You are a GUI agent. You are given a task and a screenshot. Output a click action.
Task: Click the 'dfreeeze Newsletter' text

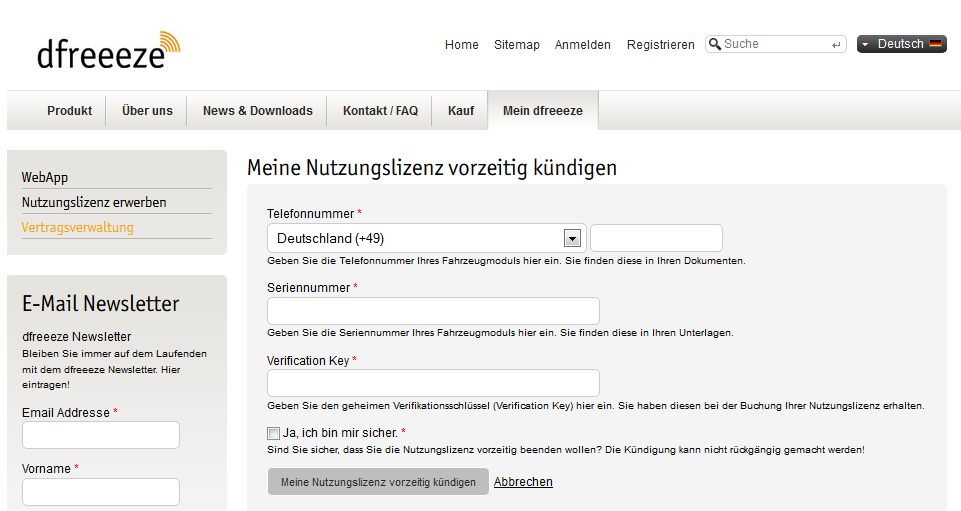point(77,337)
